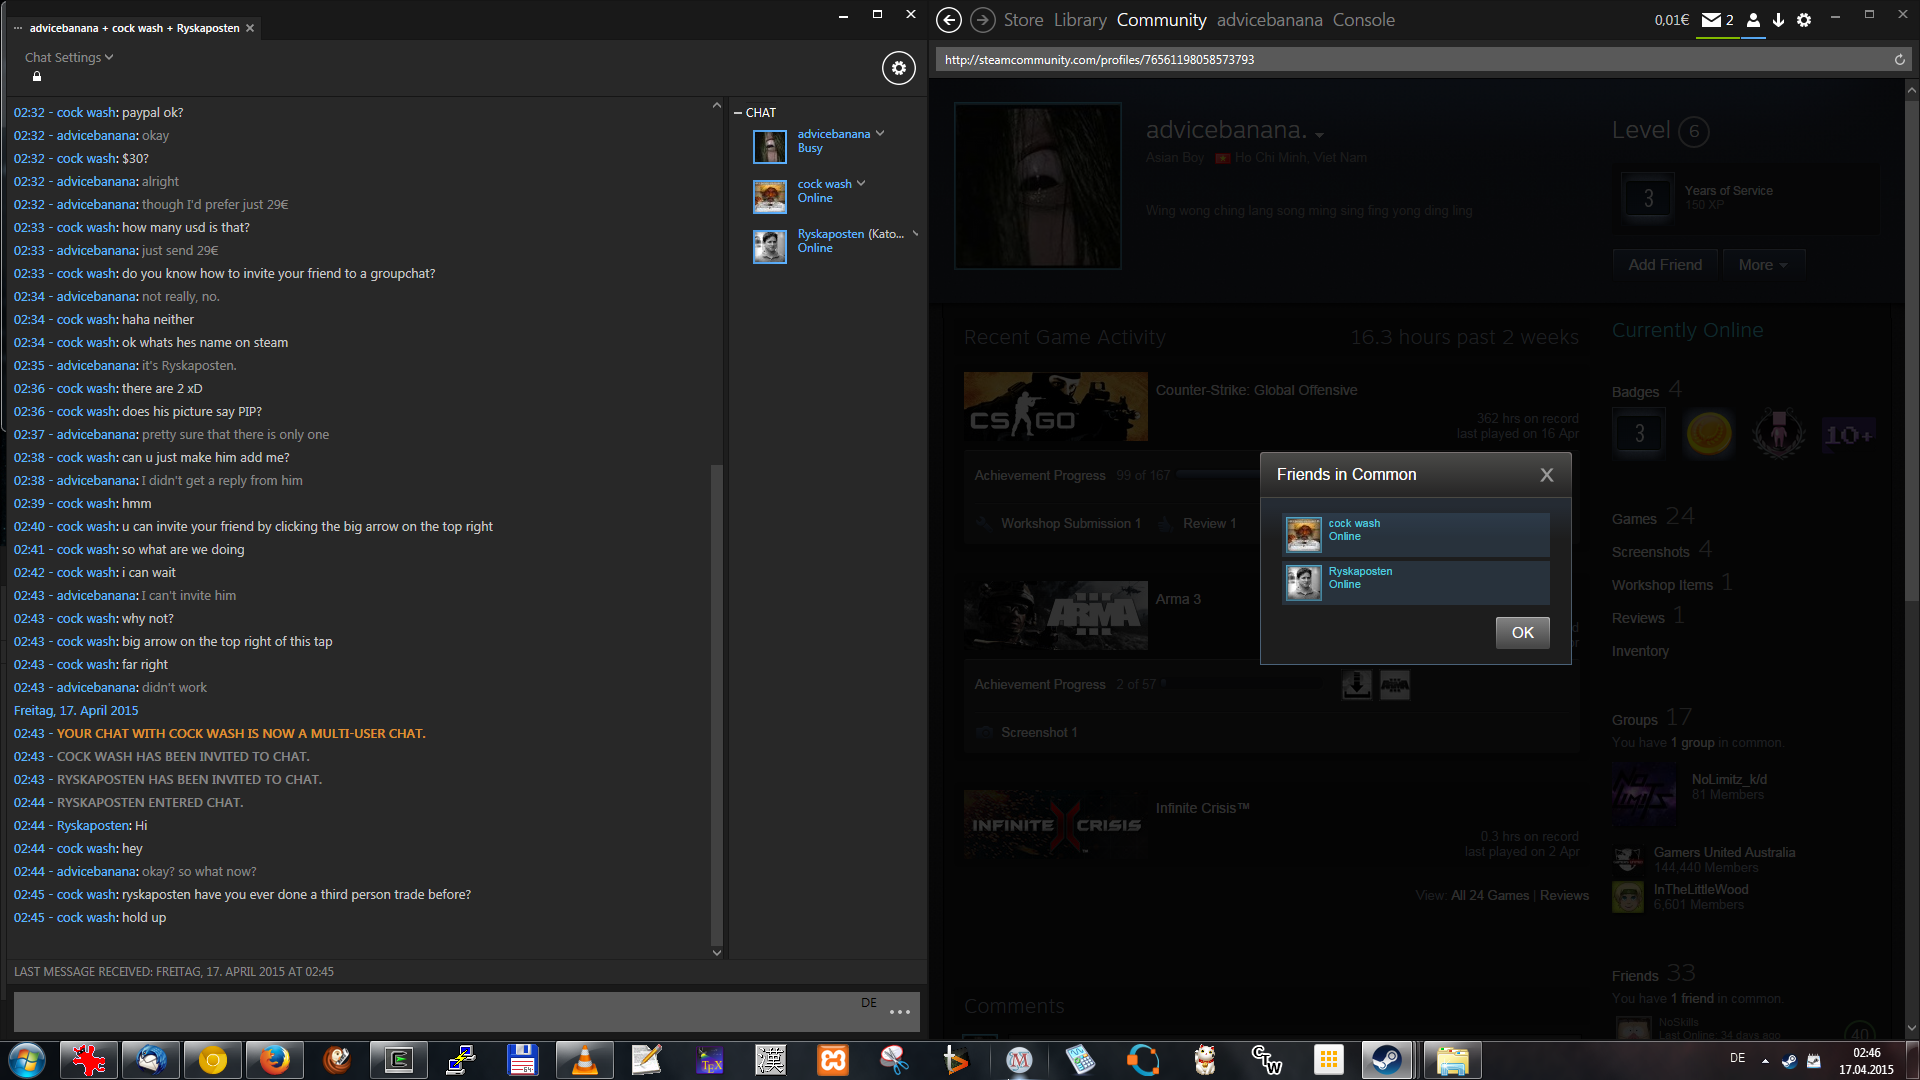Open Steam settings gear in top bar
The width and height of the screenshot is (1920, 1080).
tap(1804, 20)
